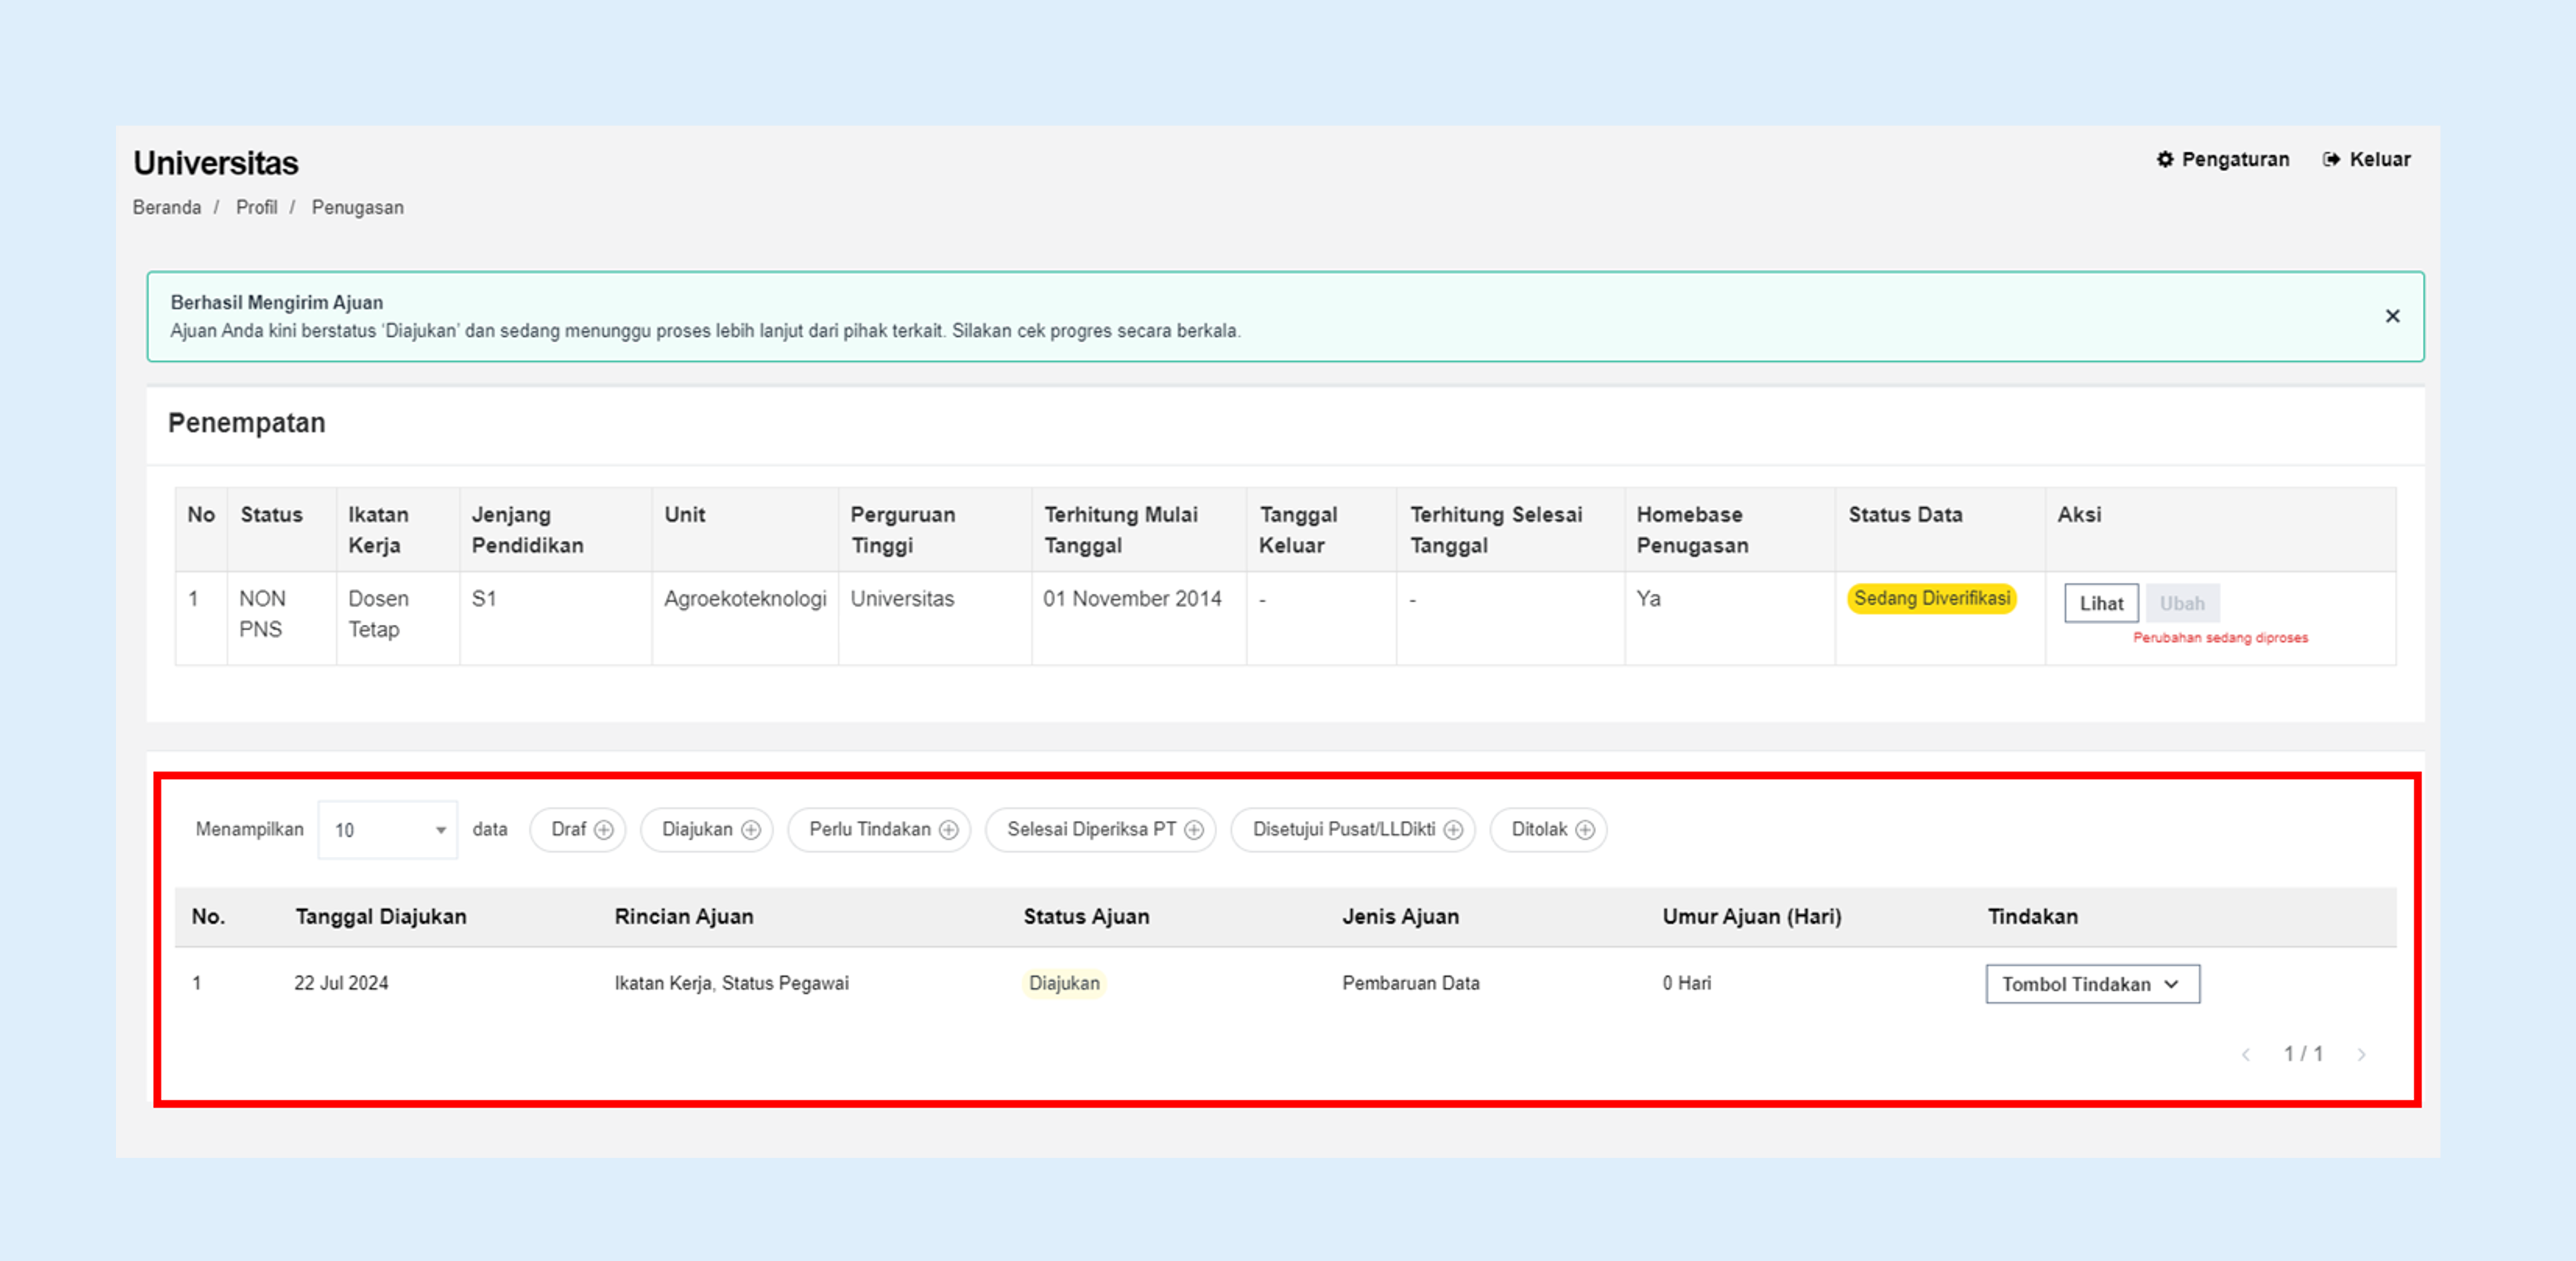The image size is (2576, 1261).
Task: Click the Jenis Ajuan column header
Action: coord(1400,916)
